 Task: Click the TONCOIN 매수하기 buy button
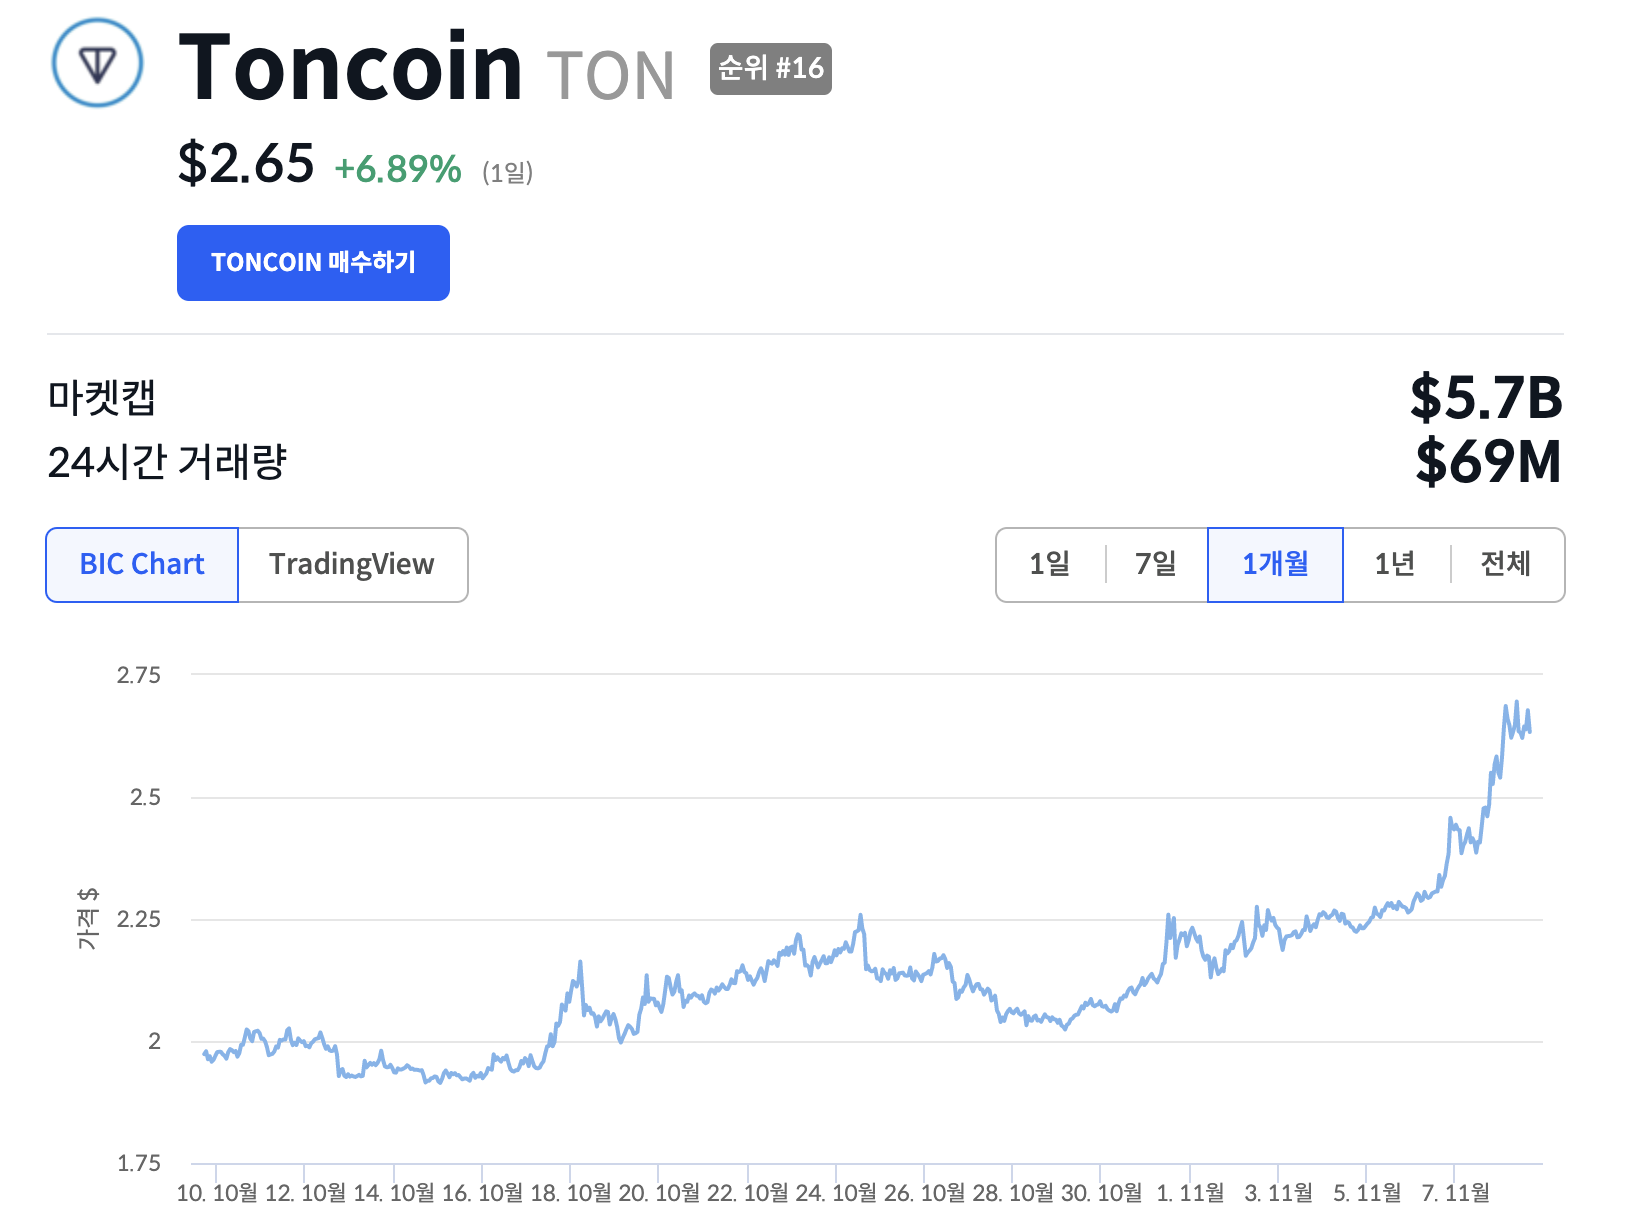(x=313, y=263)
